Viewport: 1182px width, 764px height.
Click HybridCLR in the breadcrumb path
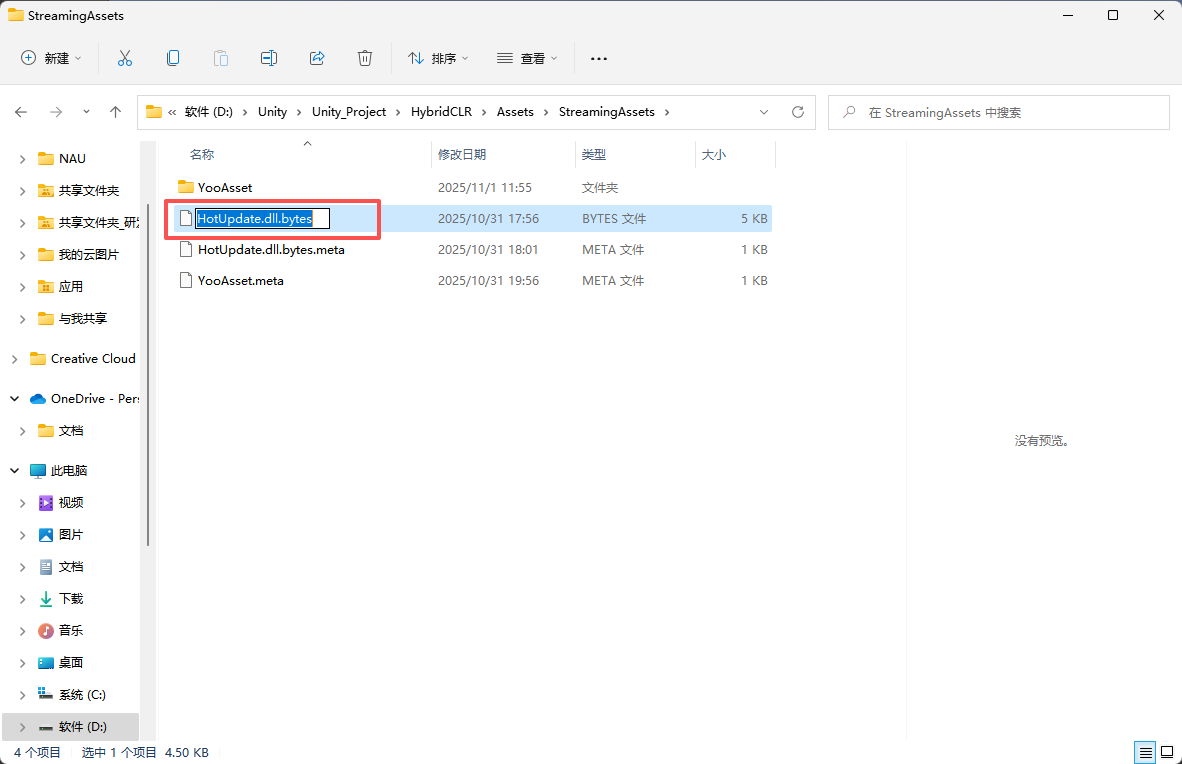pyautogui.click(x=441, y=112)
